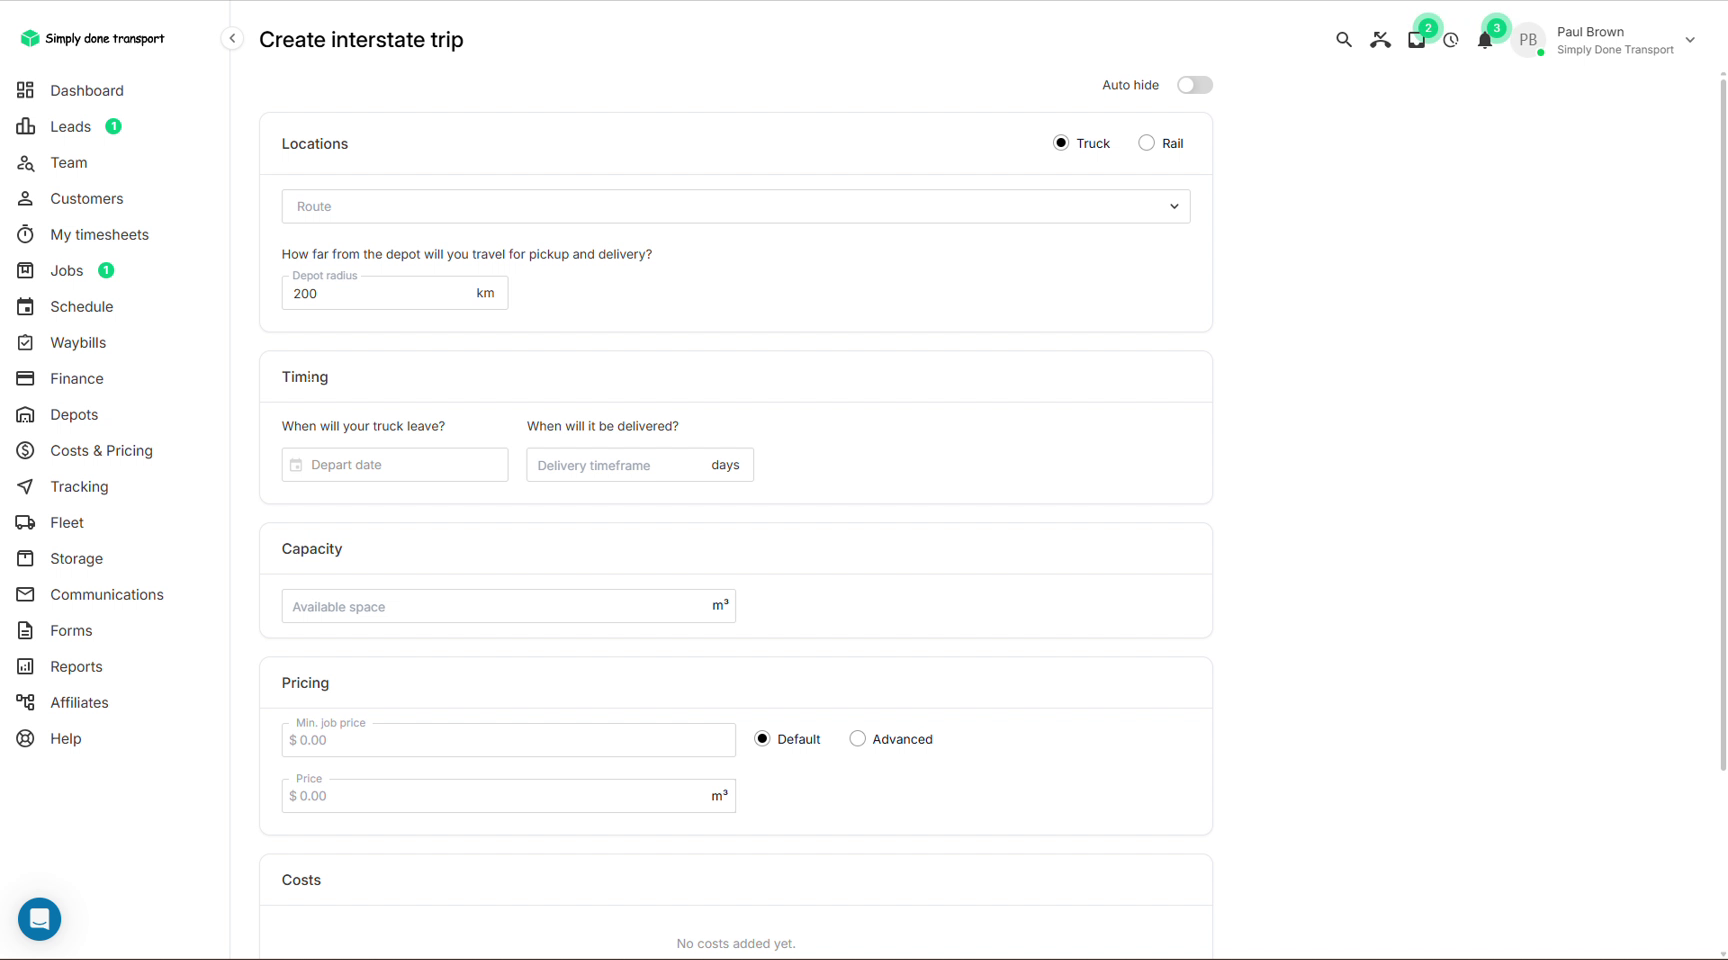The image size is (1728, 960).
Task: Open the Route dropdown
Action: tap(736, 206)
